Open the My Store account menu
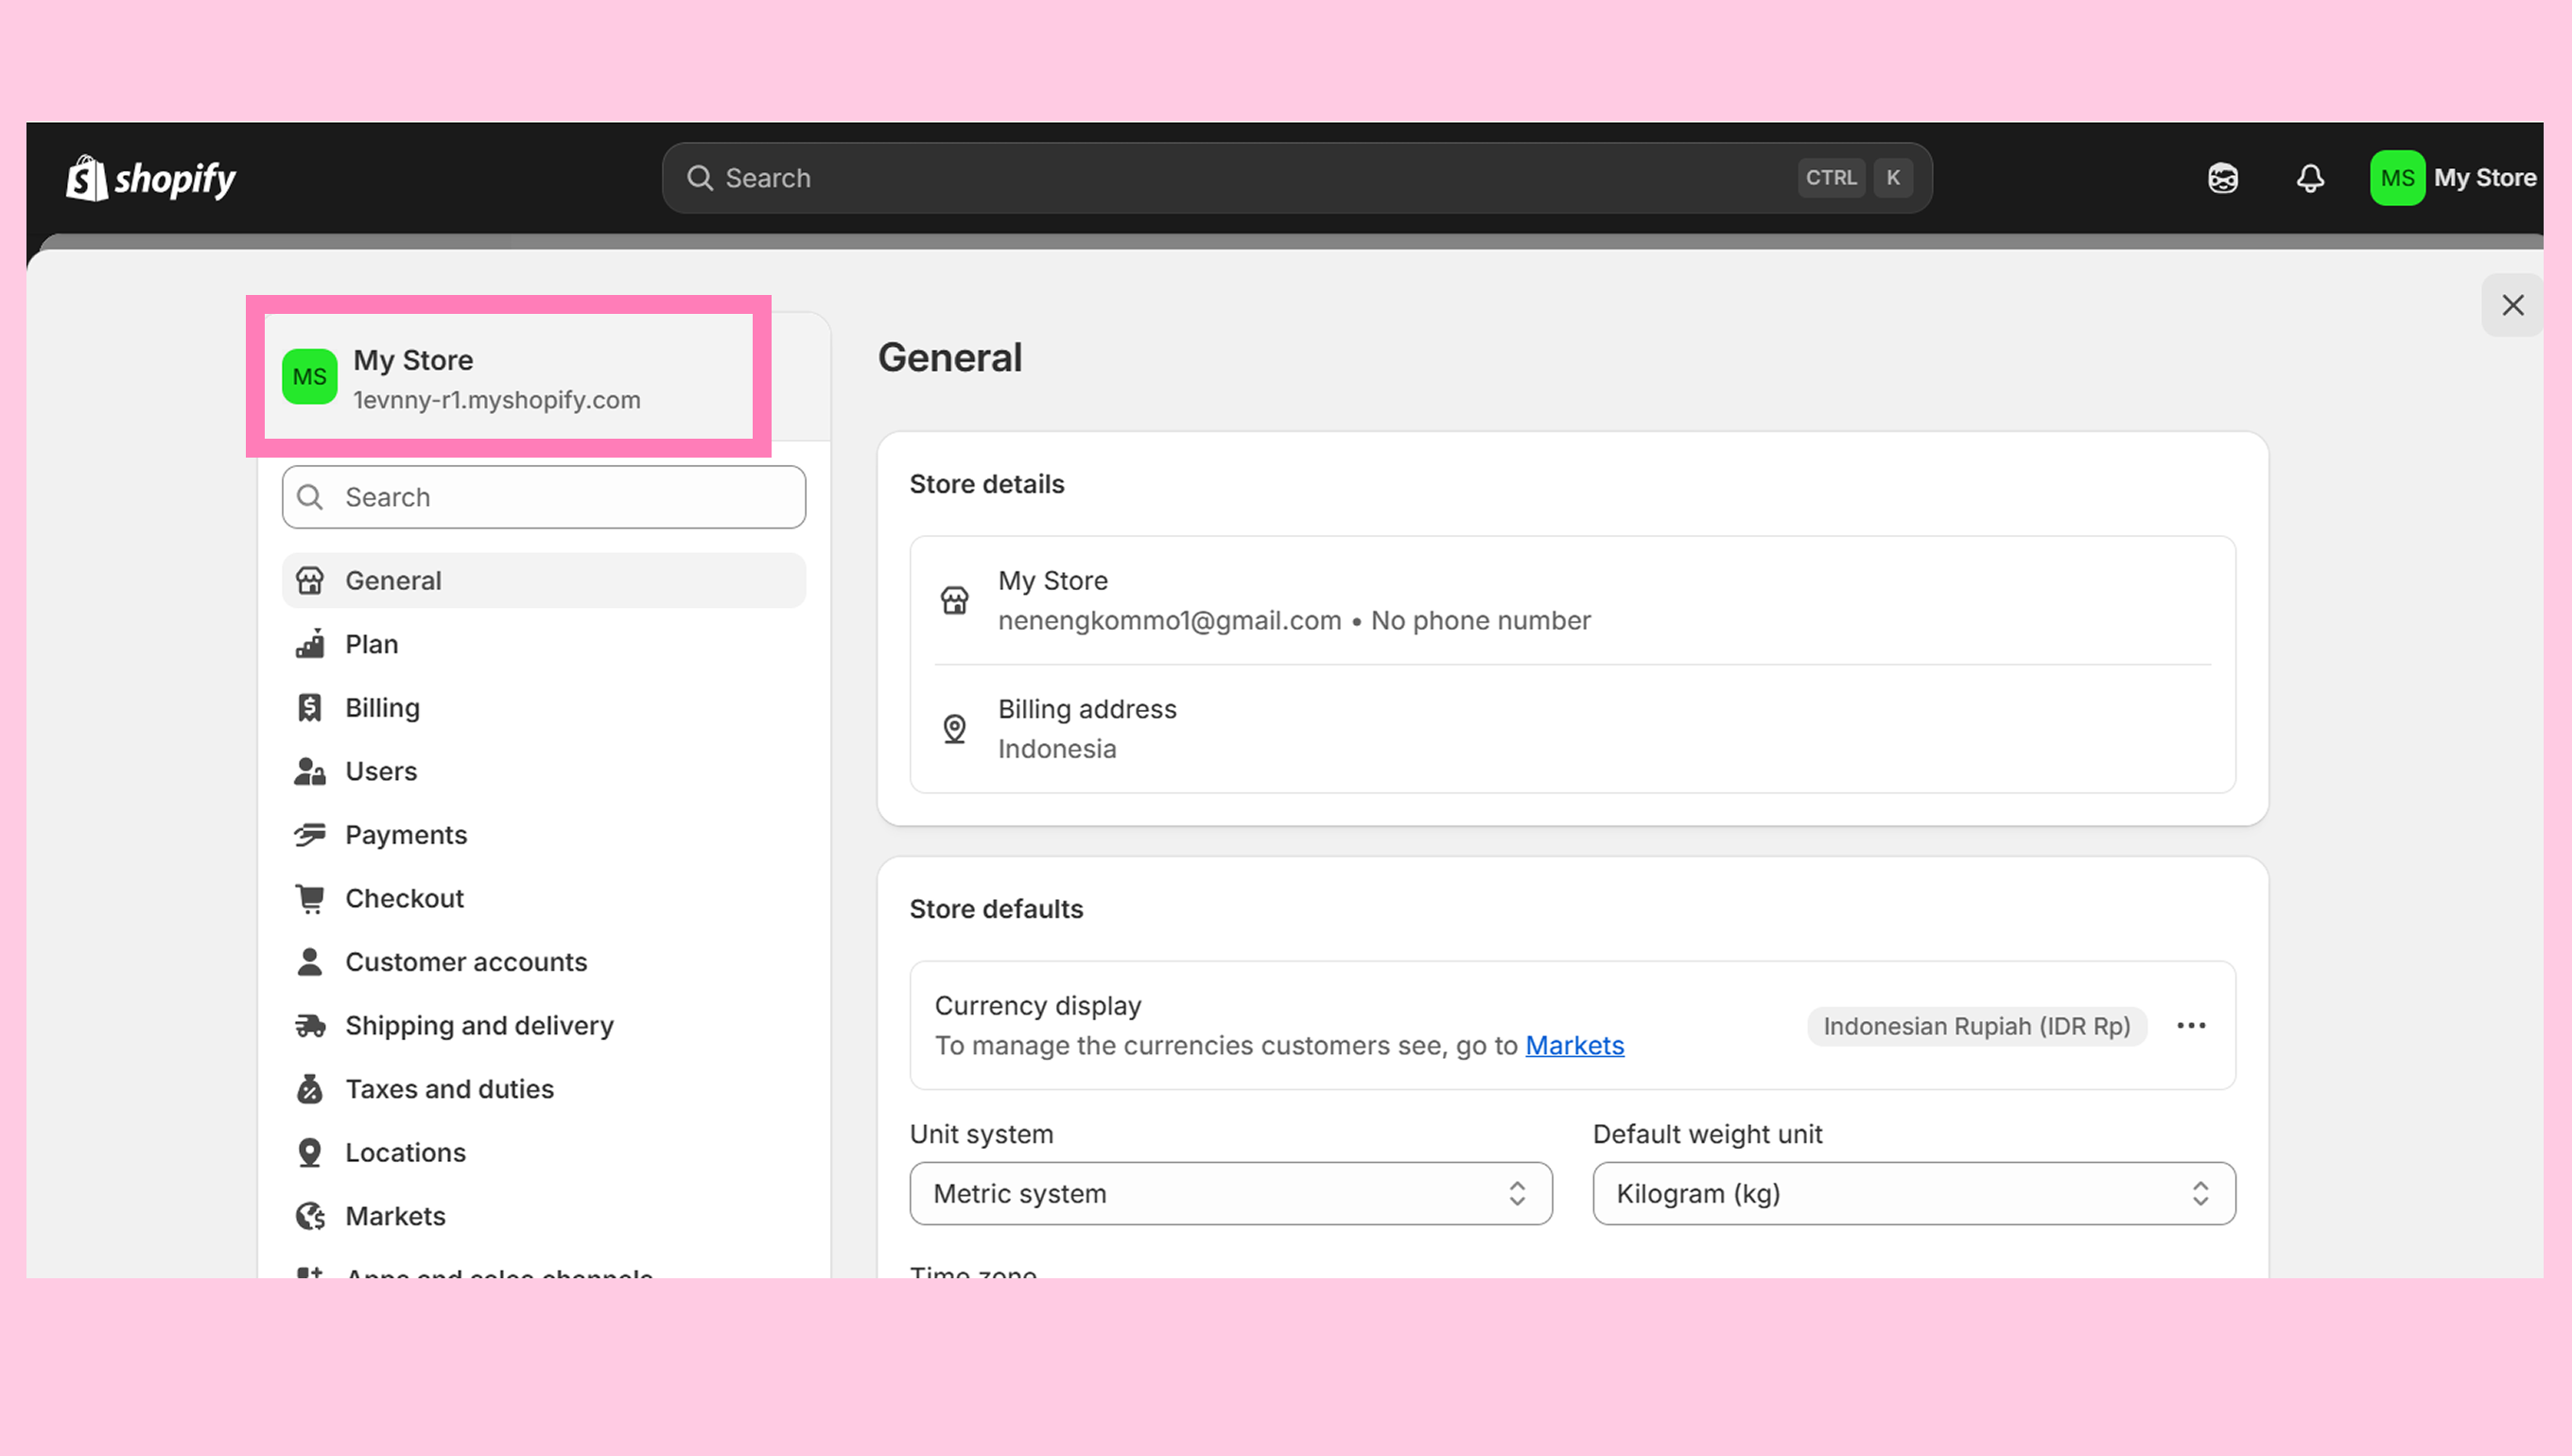Image resolution: width=2572 pixels, height=1456 pixels. [2453, 178]
